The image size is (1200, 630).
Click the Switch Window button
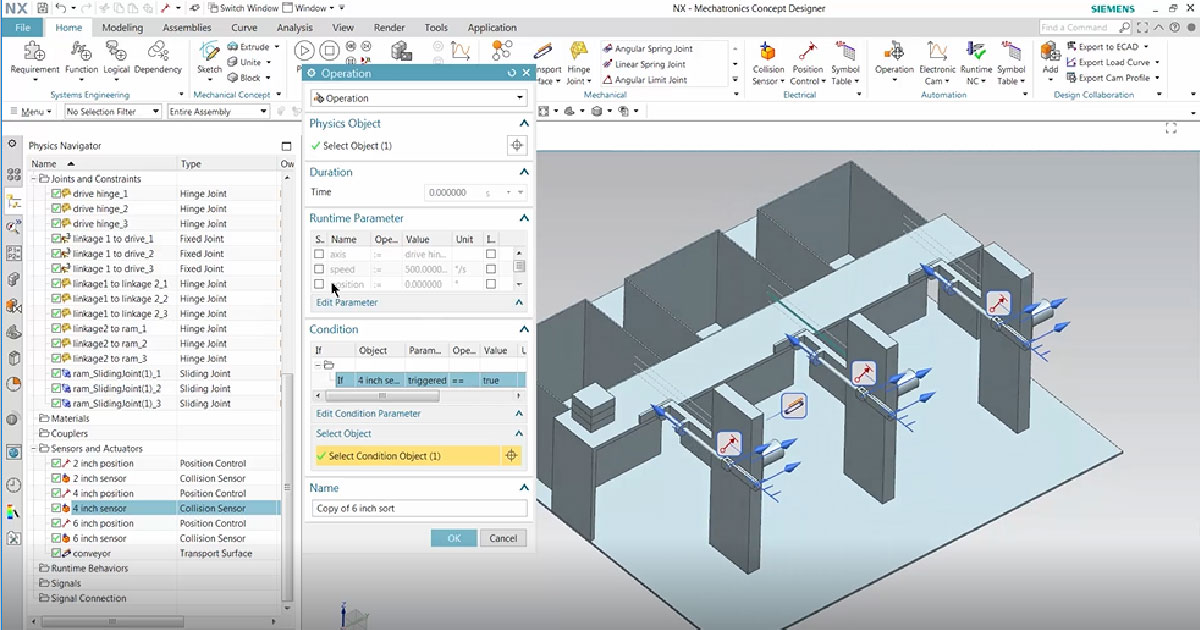coord(242,8)
